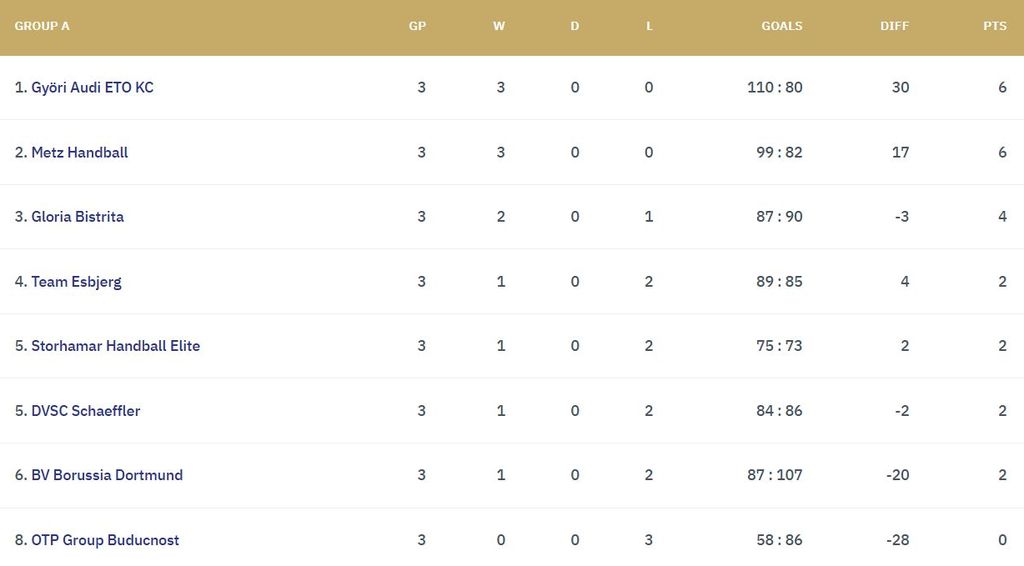Click the GOALS column header
Screen dimensions: 1024x566
click(782, 26)
